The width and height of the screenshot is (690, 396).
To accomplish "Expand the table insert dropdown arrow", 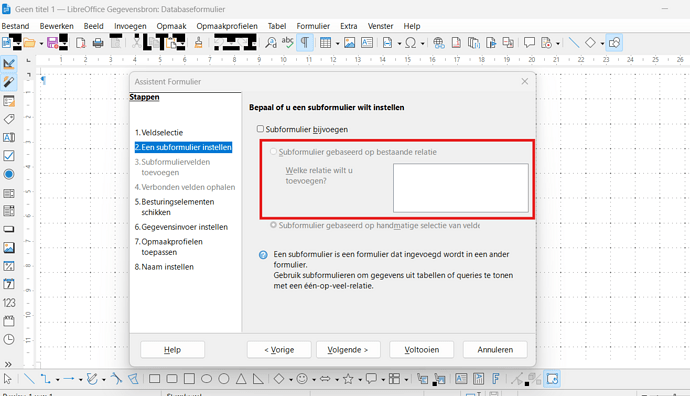I will (338, 43).
